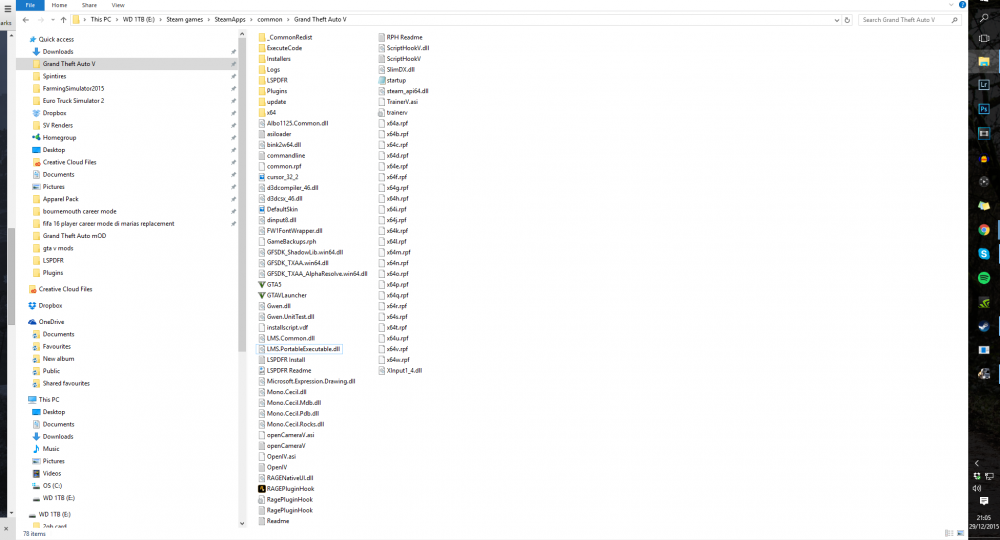
Task: Select Creative Cloud Files under Quick access
Action: click(x=70, y=162)
